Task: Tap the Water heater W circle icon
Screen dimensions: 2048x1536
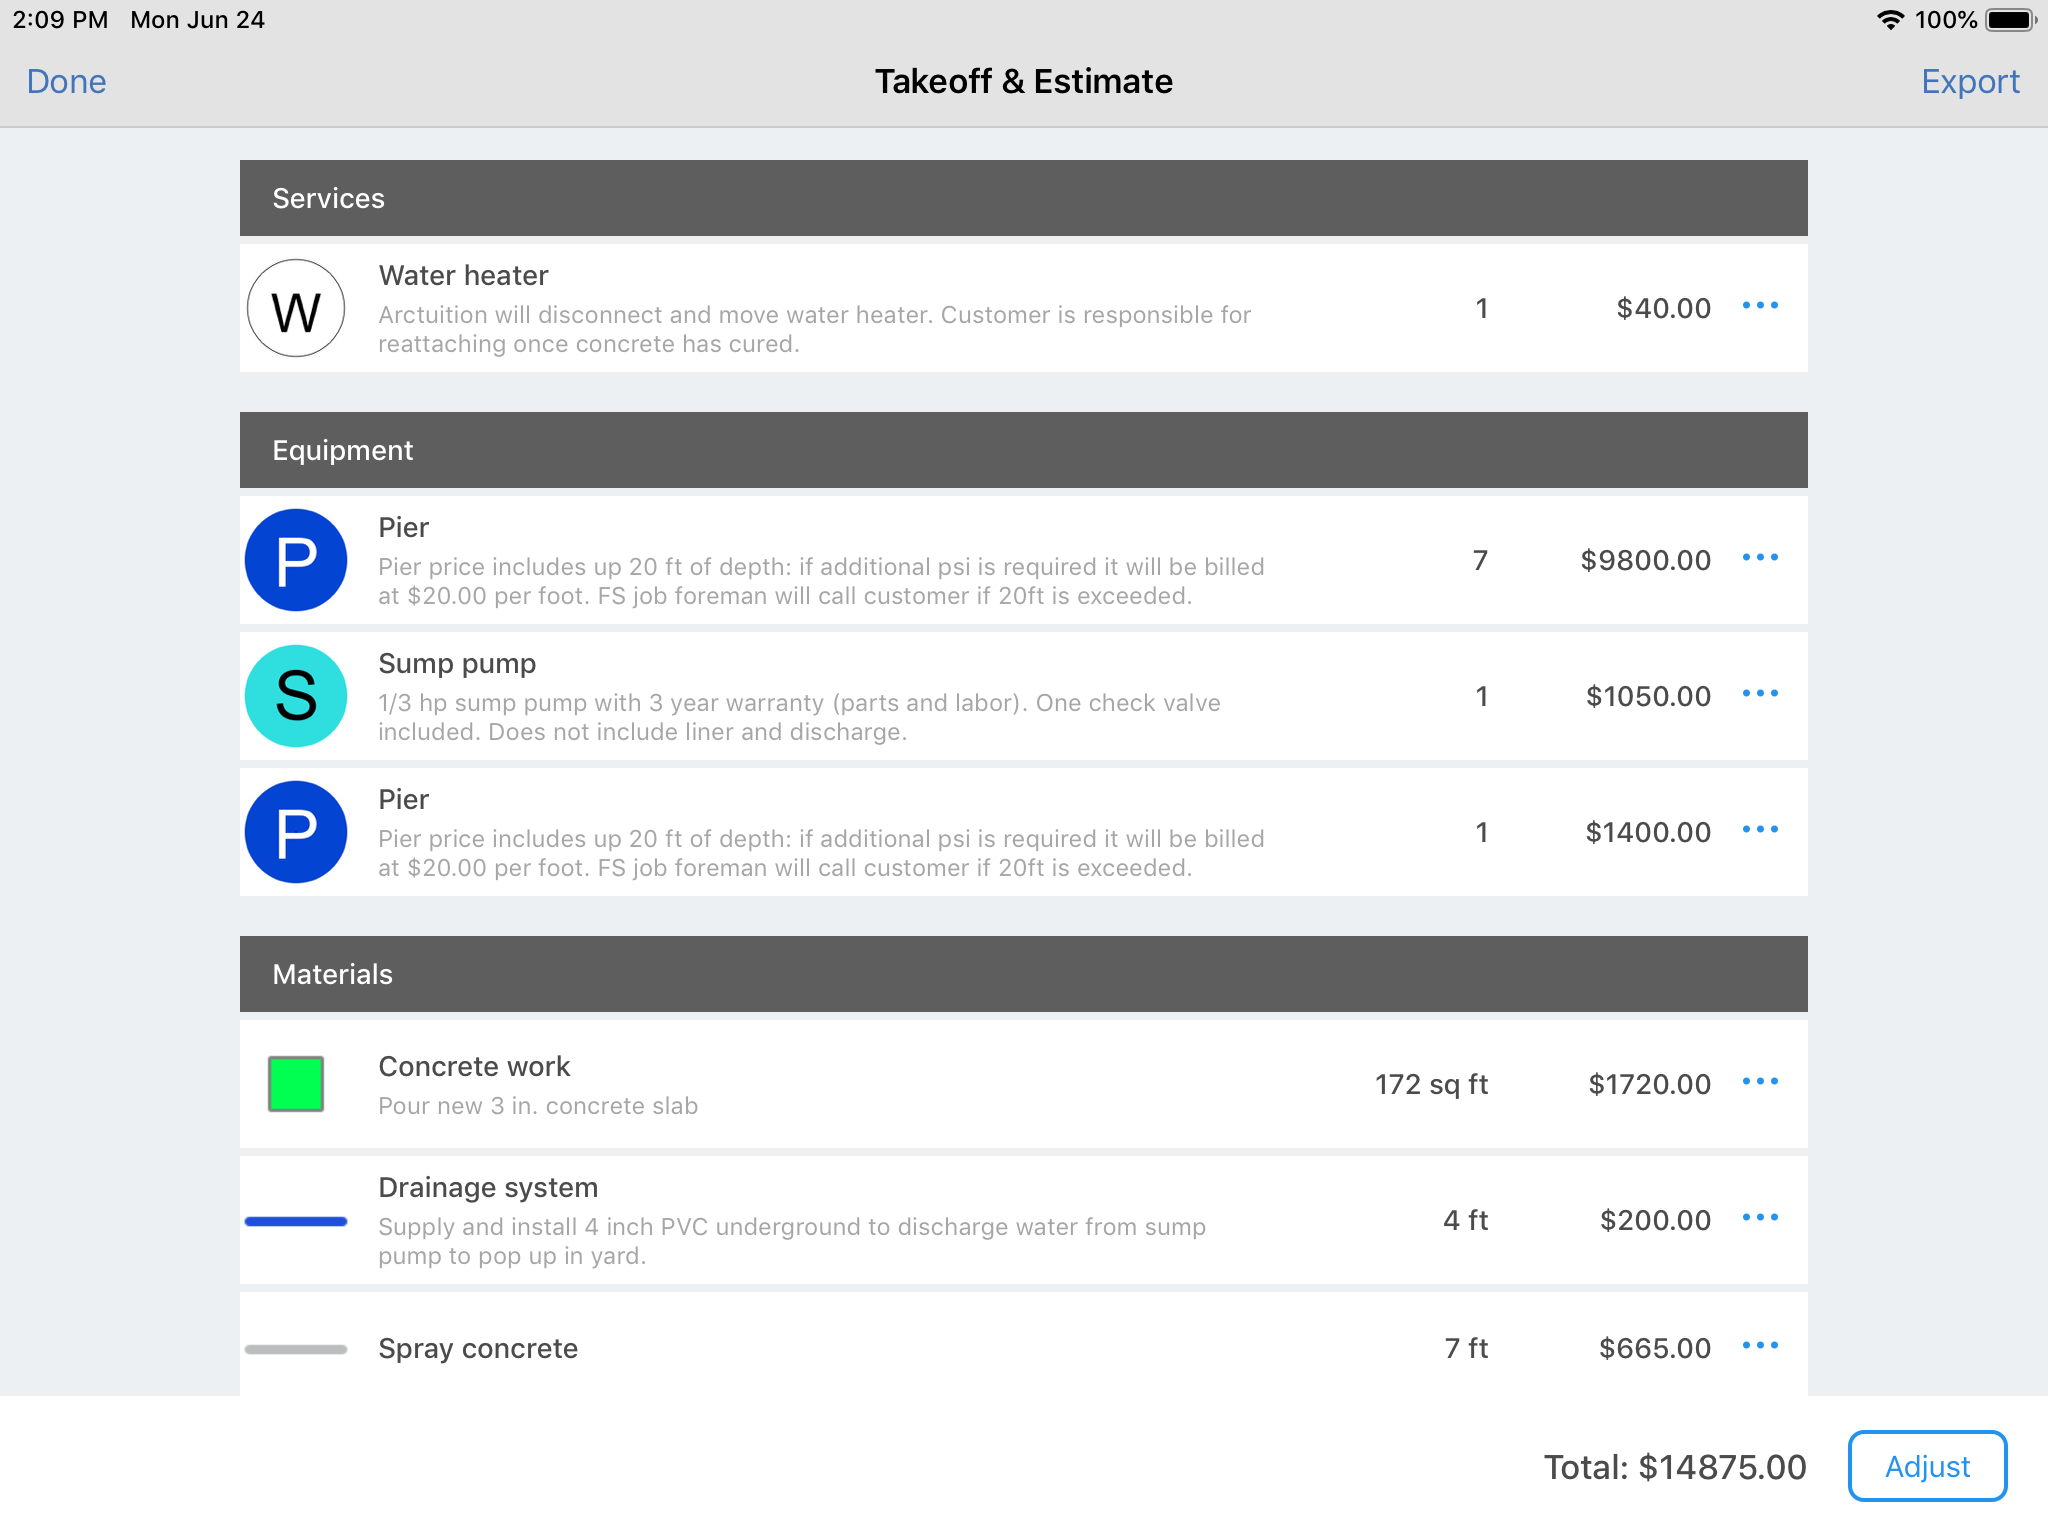Action: pyautogui.click(x=296, y=308)
